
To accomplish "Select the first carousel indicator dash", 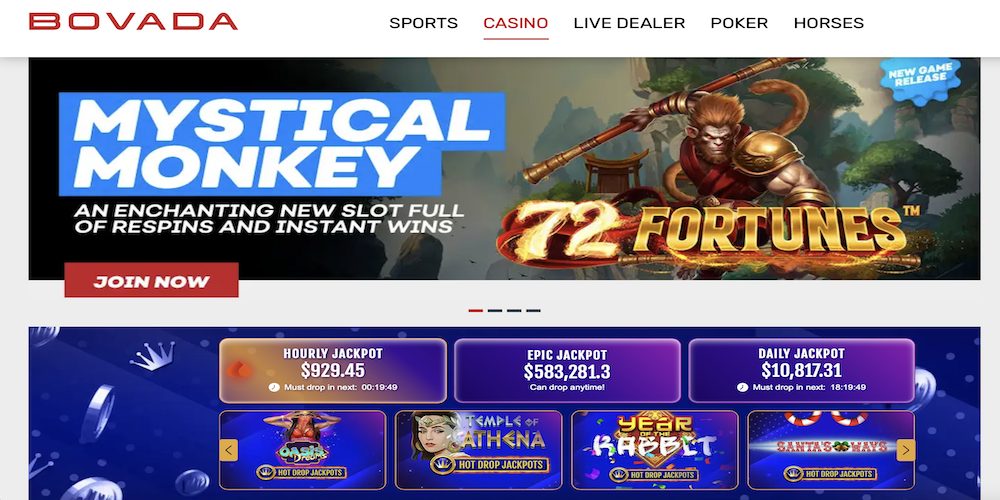I will point(475,311).
